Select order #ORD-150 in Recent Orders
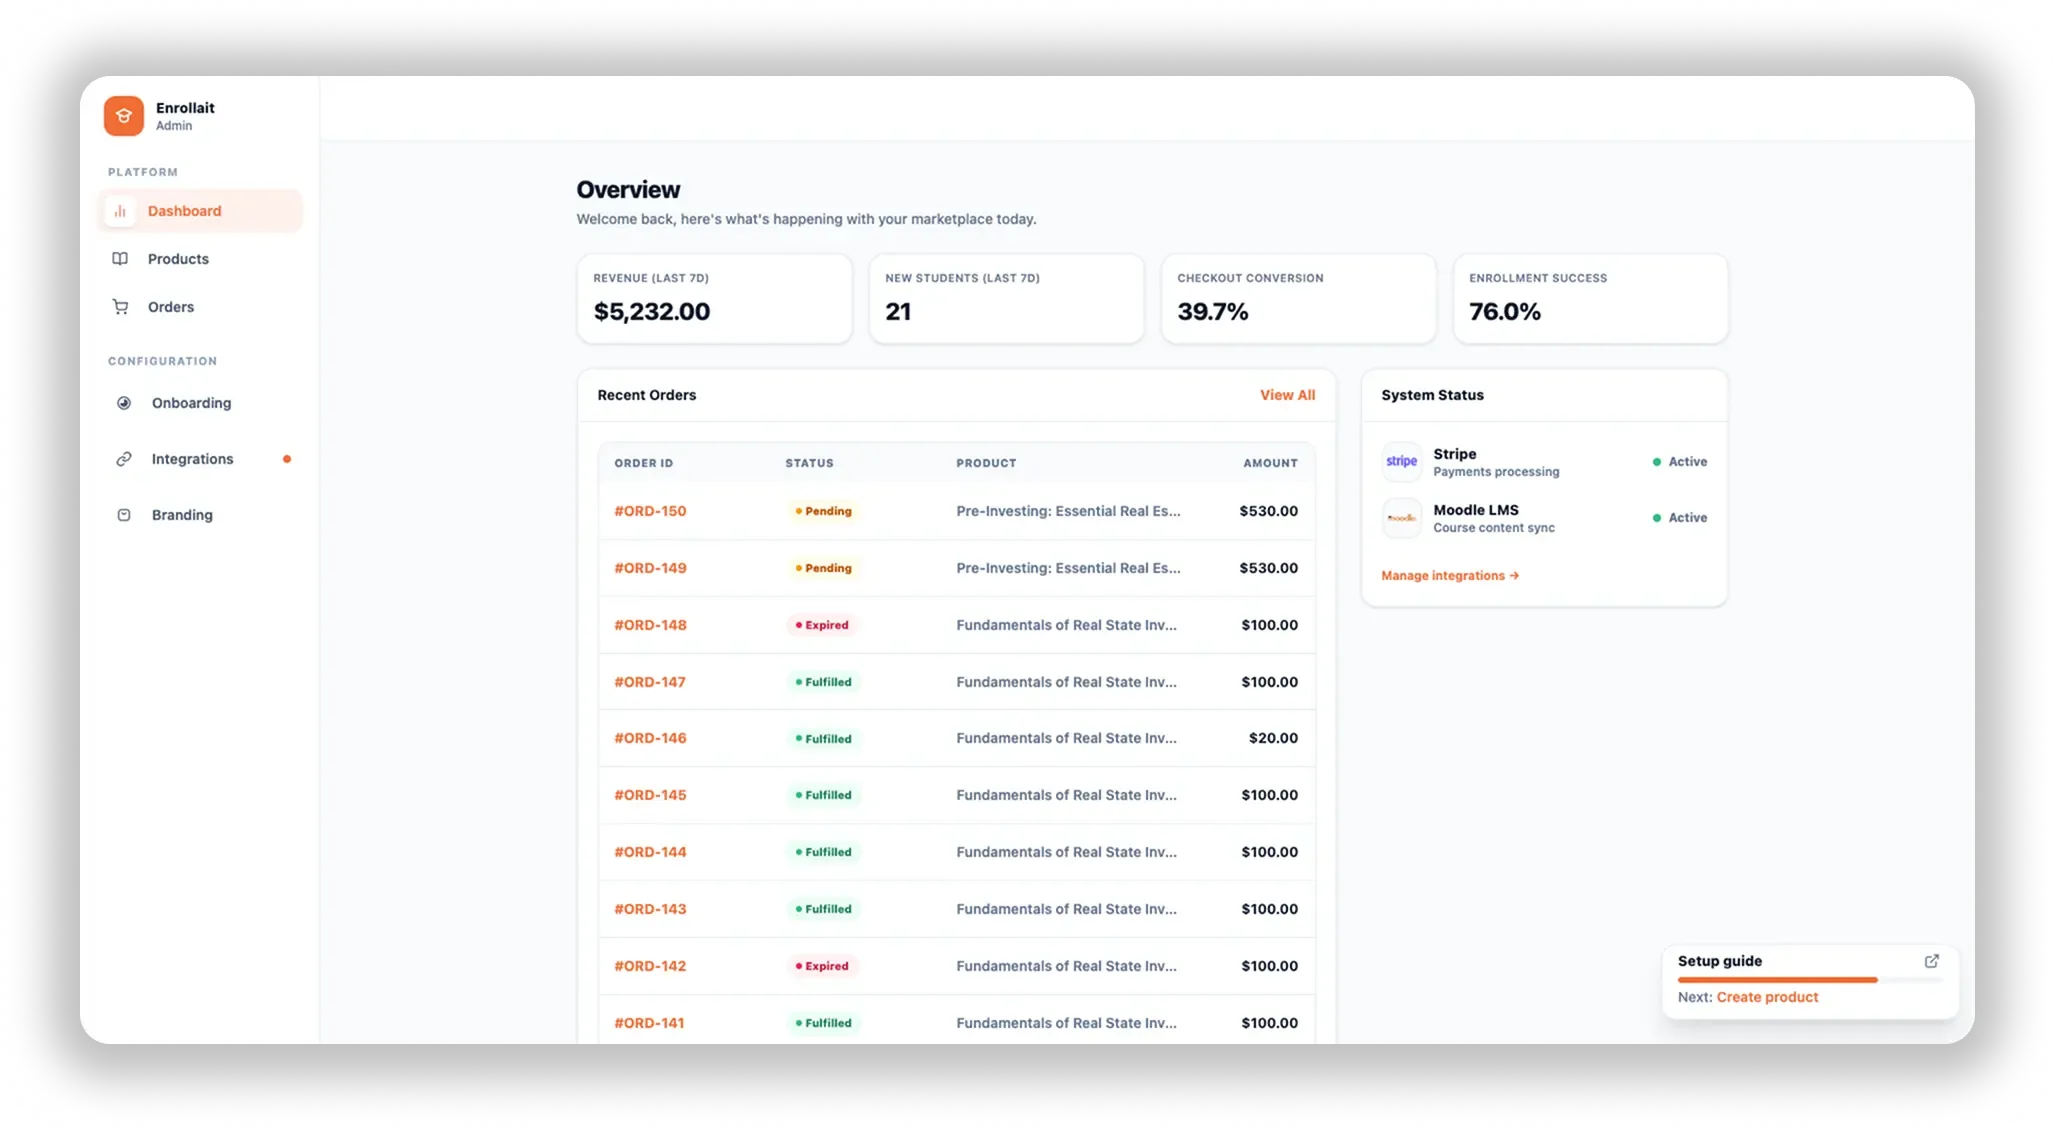Image resolution: width=2055 pixels, height=1128 pixels. pyautogui.click(x=650, y=511)
